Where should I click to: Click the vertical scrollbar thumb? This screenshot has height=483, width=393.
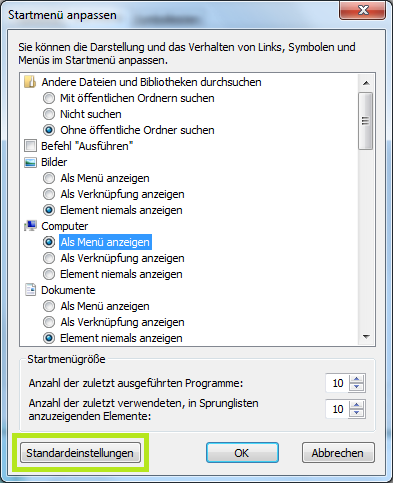point(366,121)
